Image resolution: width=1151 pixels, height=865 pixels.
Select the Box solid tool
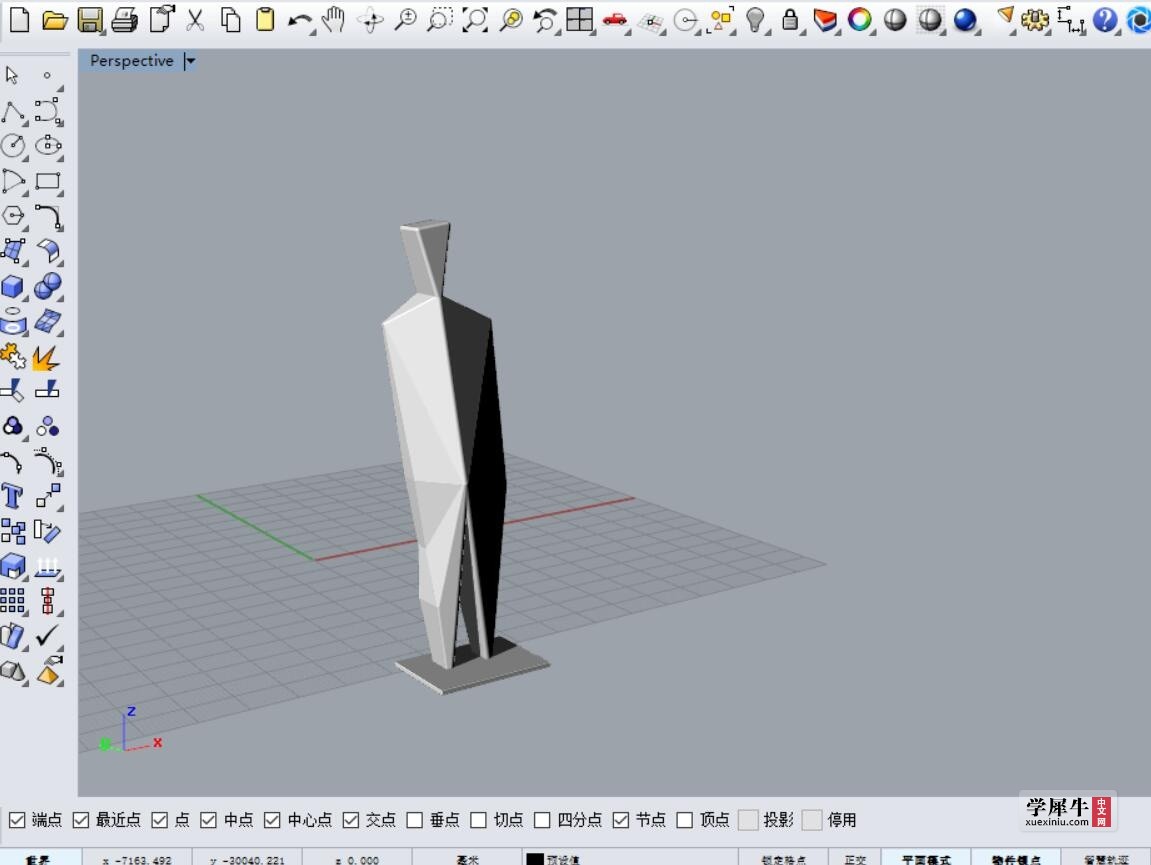pyautogui.click(x=12, y=286)
